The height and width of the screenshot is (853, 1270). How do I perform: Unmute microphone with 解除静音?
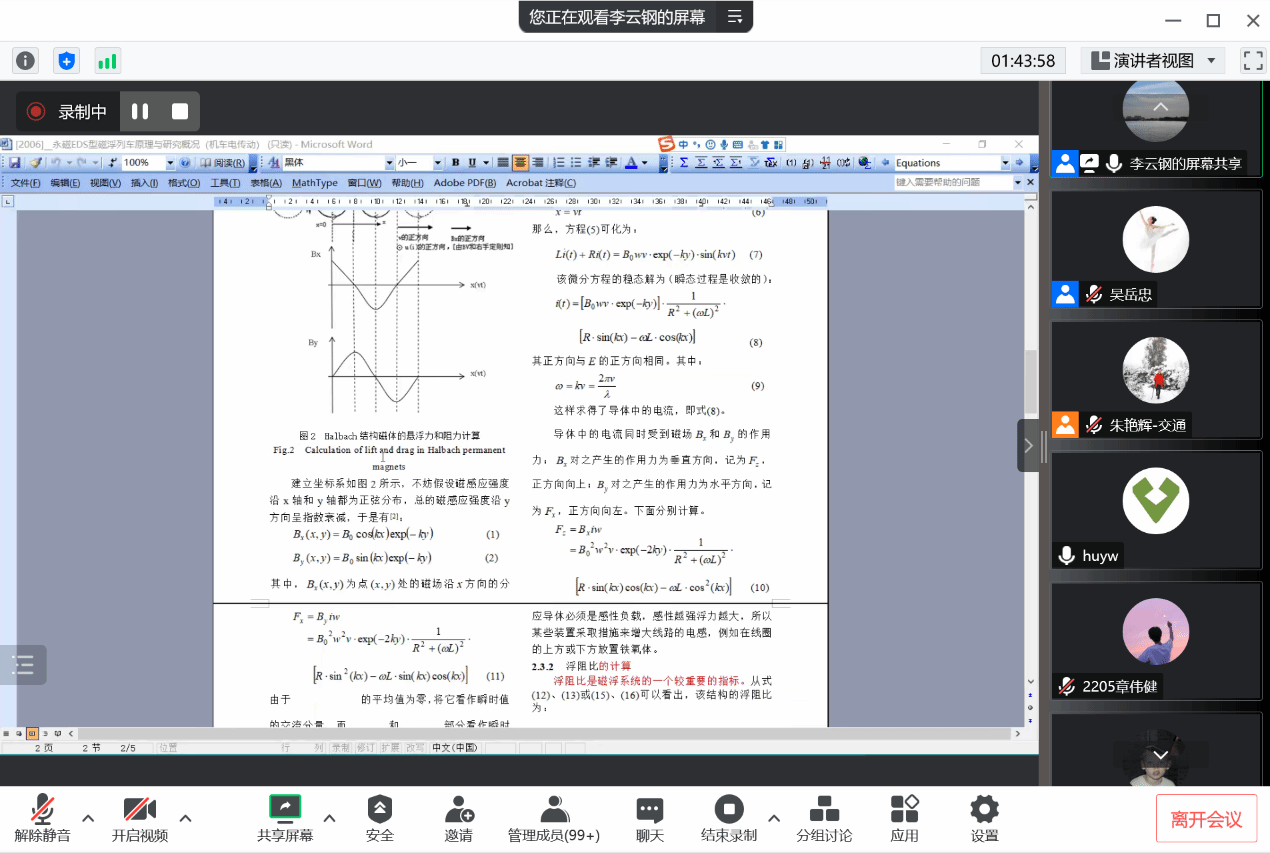coord(42,818)
